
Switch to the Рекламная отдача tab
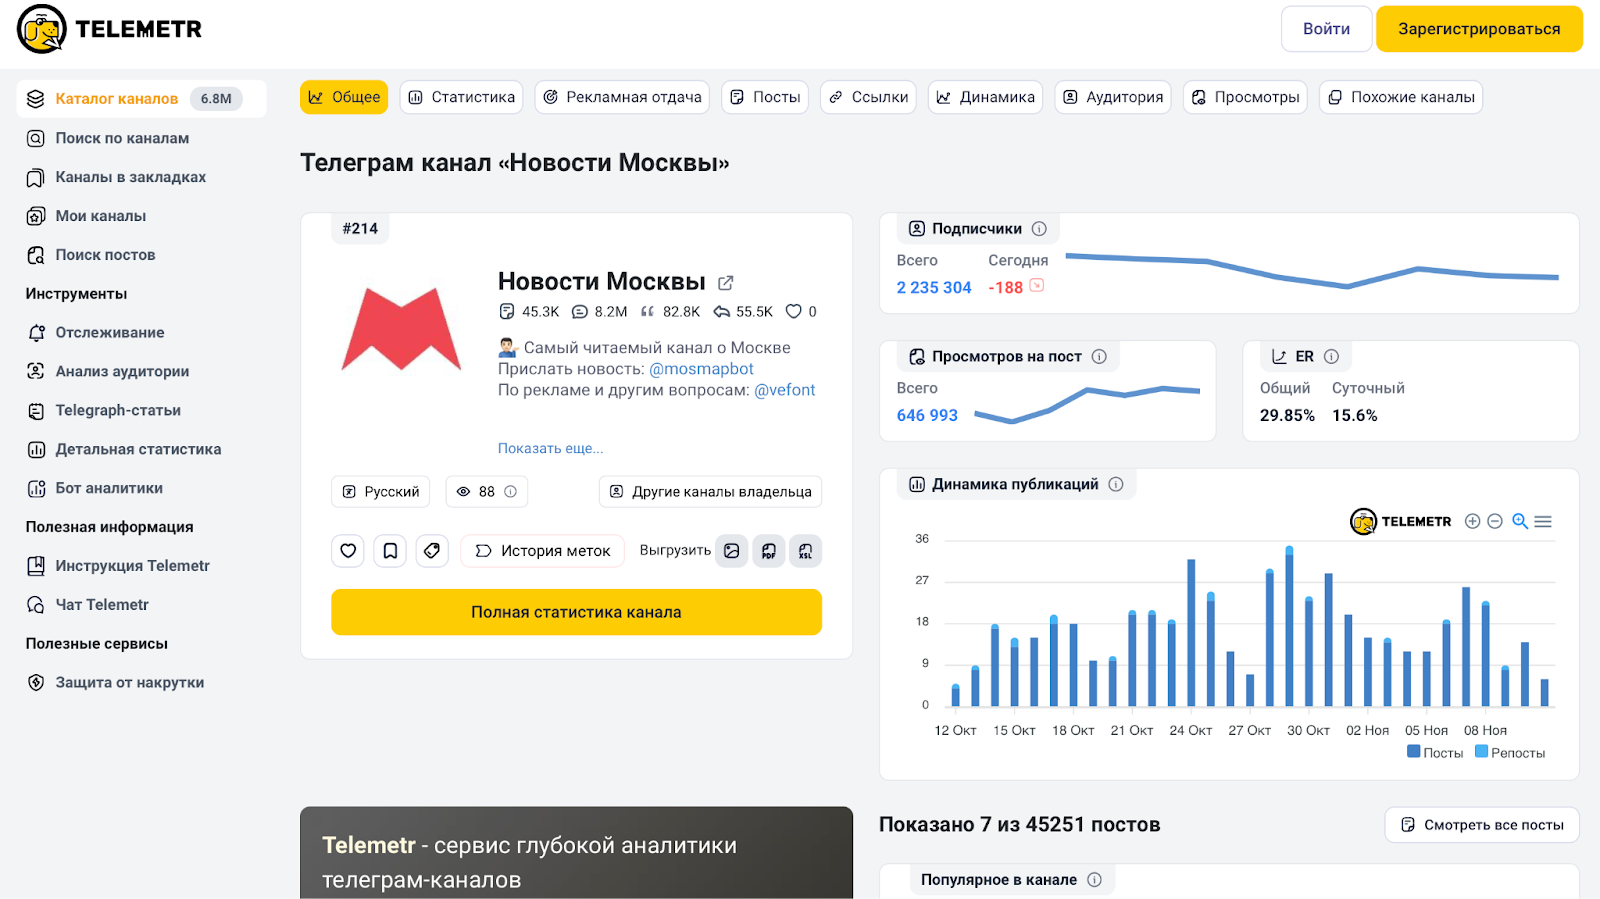622,97
